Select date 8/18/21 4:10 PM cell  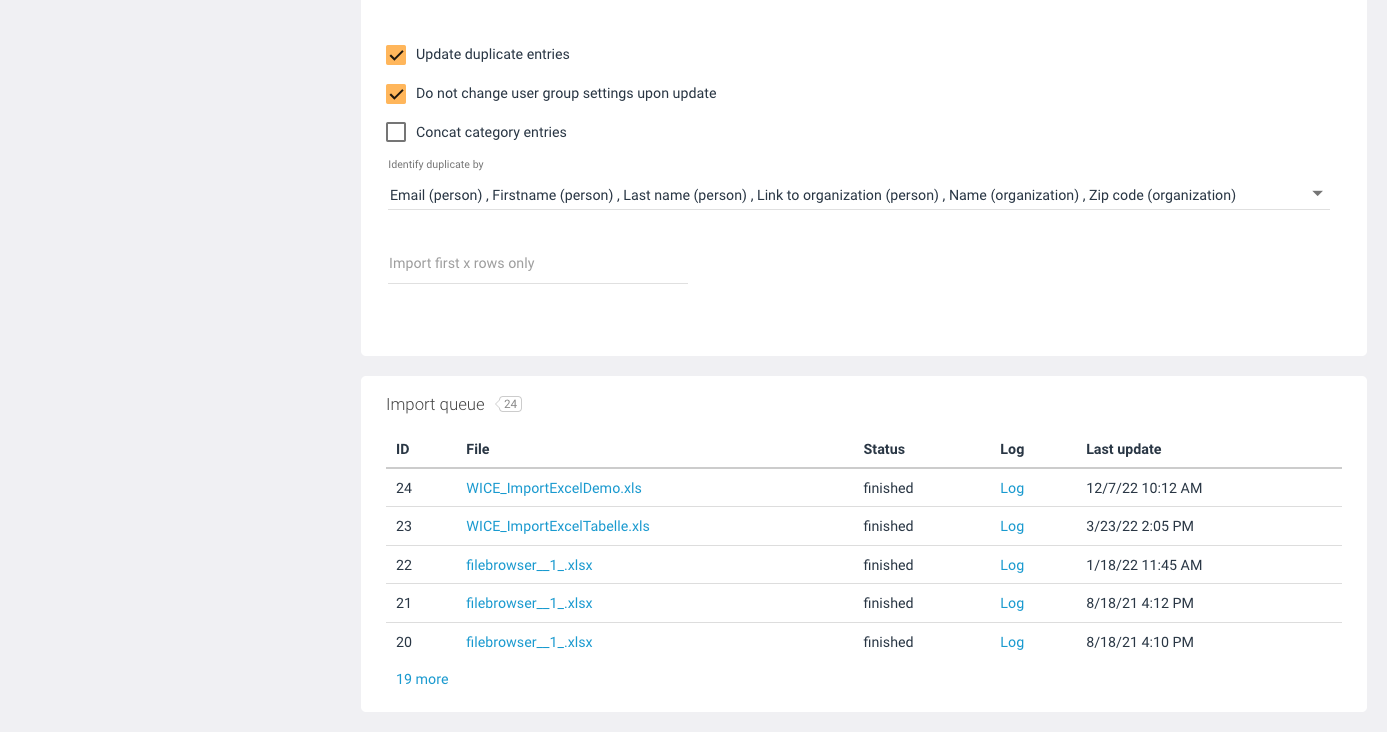click(1140, 642)
